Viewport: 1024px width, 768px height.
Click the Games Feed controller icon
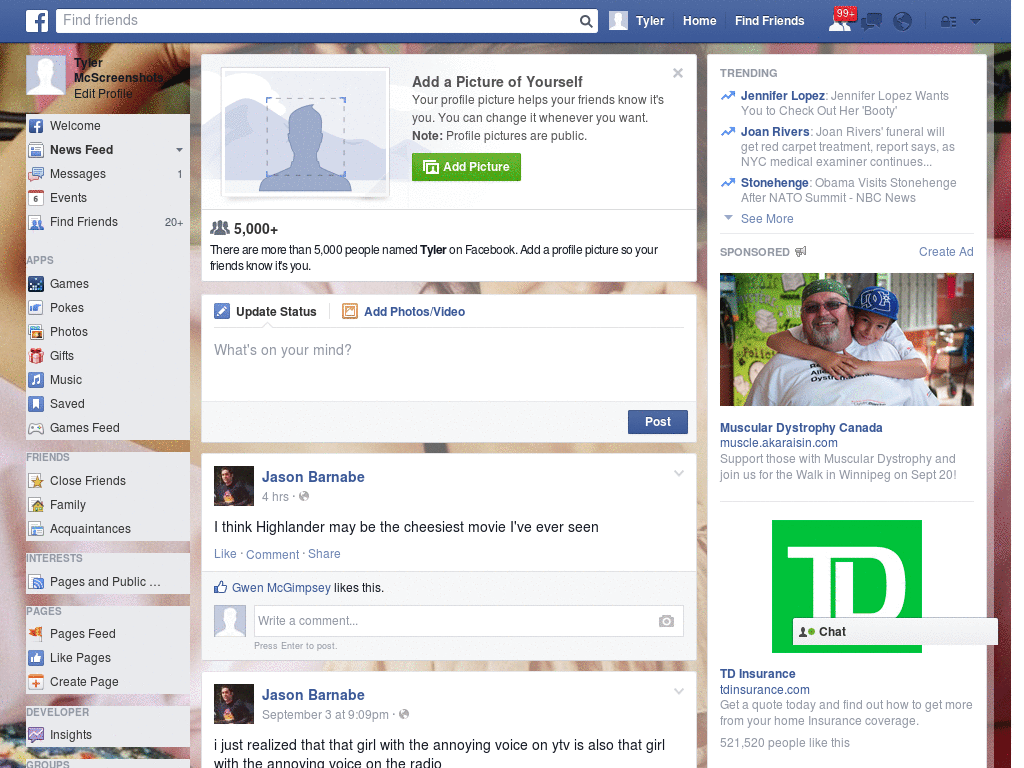click(36, 428)
